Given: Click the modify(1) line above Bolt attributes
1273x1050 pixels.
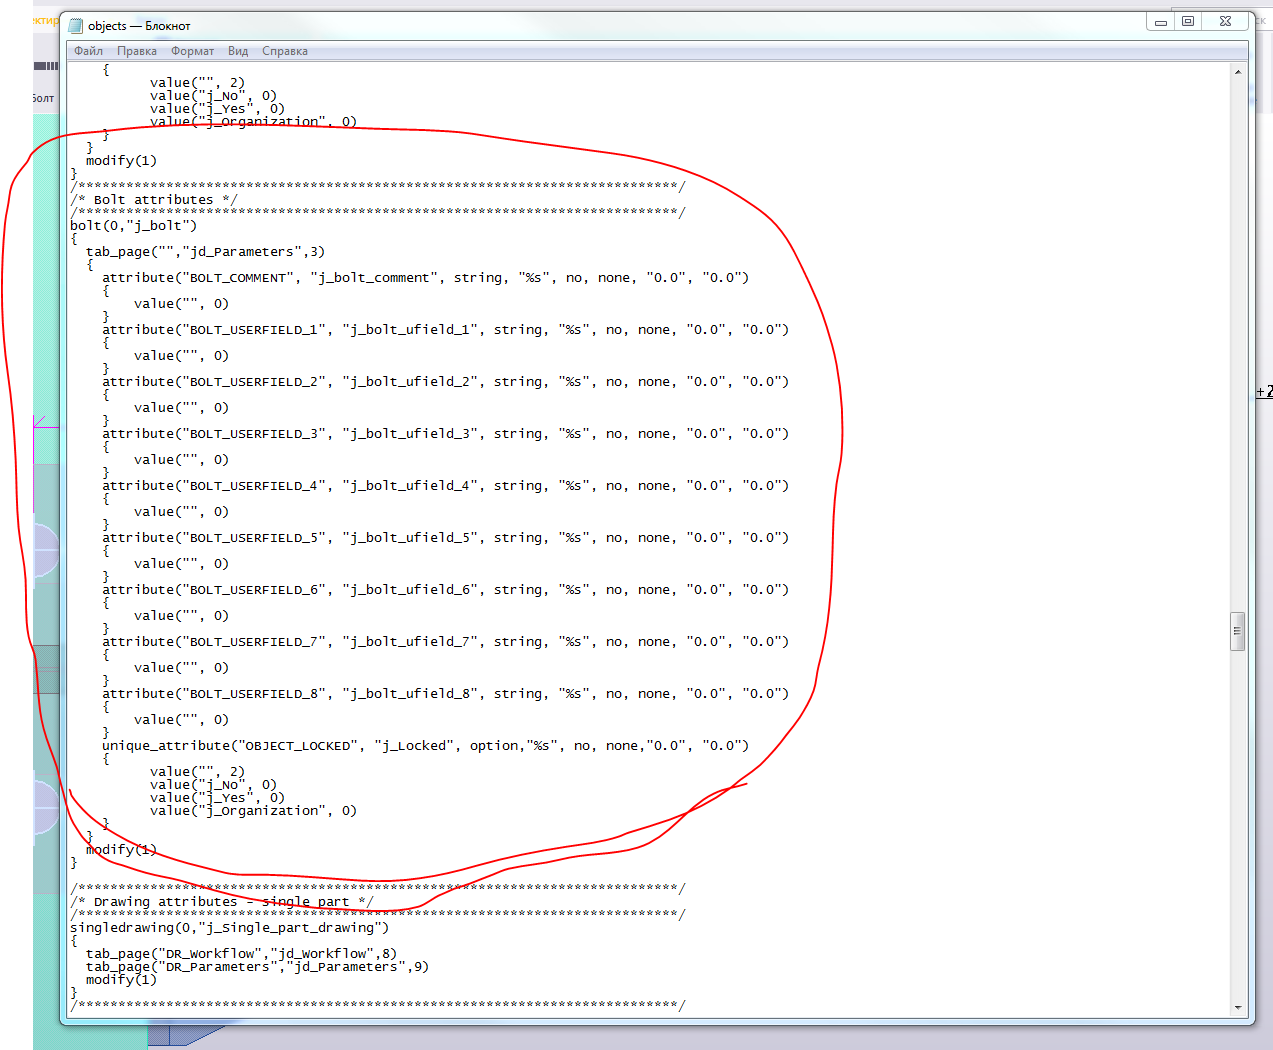Looking at the screenshot, I should [x=121, y=161].
